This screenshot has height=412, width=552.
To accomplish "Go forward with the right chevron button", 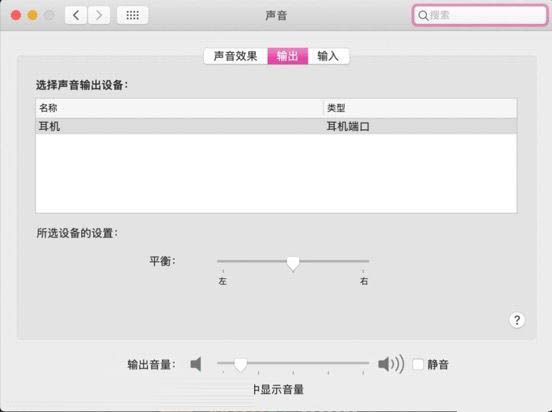I will [99, 15].
